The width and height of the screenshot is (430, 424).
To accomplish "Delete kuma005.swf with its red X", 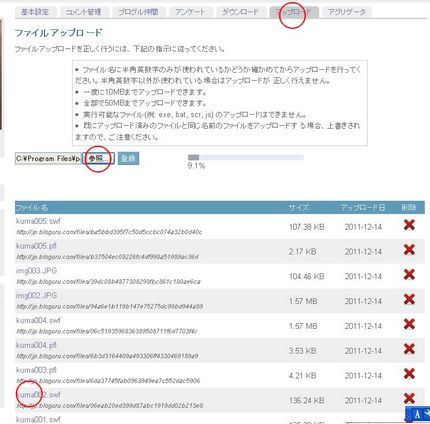I will point(409,225).
